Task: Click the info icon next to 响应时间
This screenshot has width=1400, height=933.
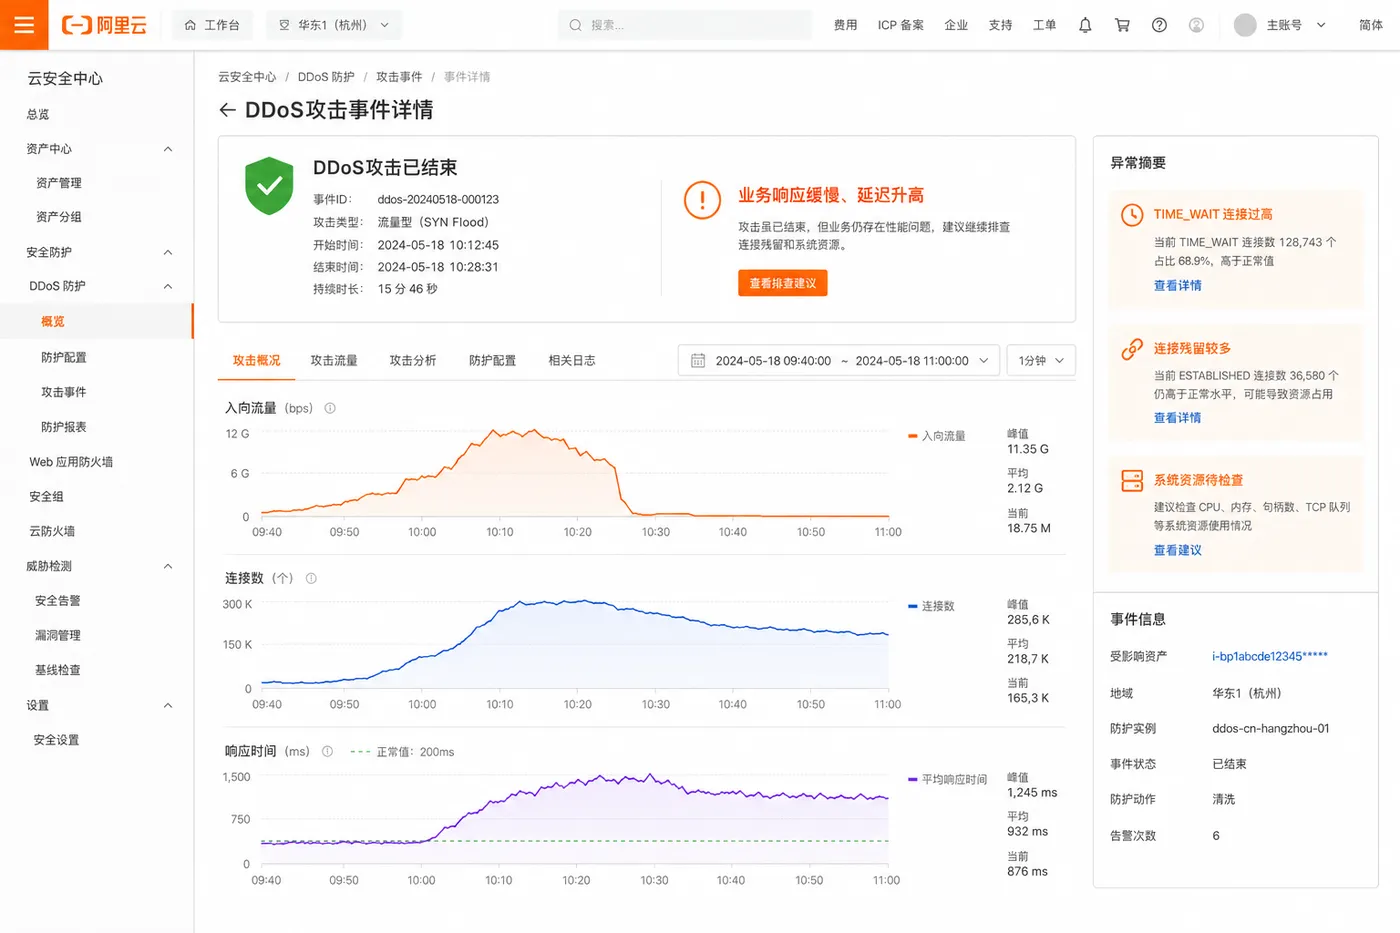Action: click(327, 751)
